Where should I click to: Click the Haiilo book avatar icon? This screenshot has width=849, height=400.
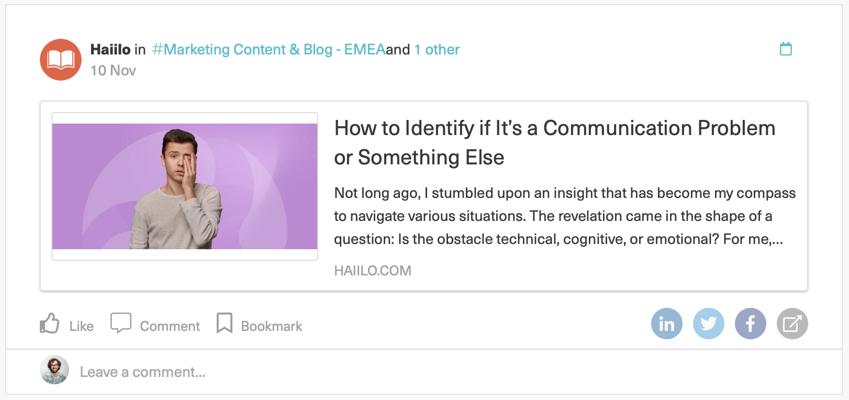click(x=60, y=59)
